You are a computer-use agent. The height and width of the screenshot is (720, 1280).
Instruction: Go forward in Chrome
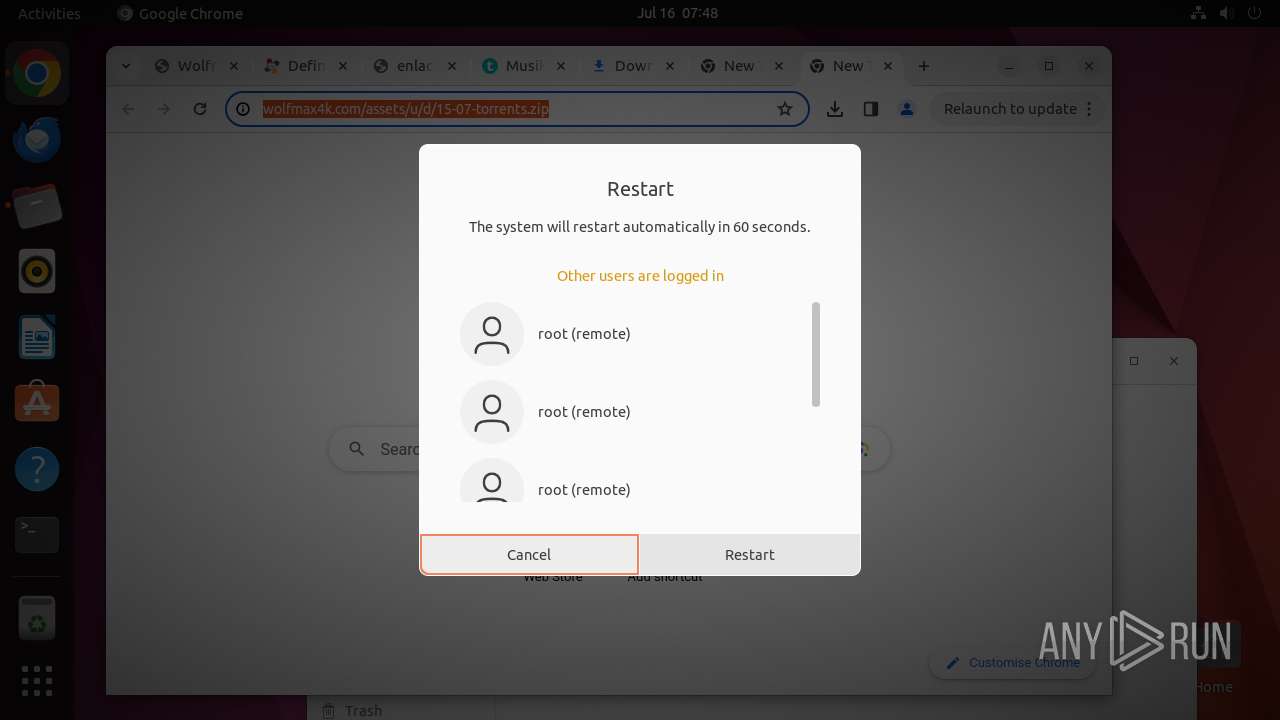pos(164,109)
